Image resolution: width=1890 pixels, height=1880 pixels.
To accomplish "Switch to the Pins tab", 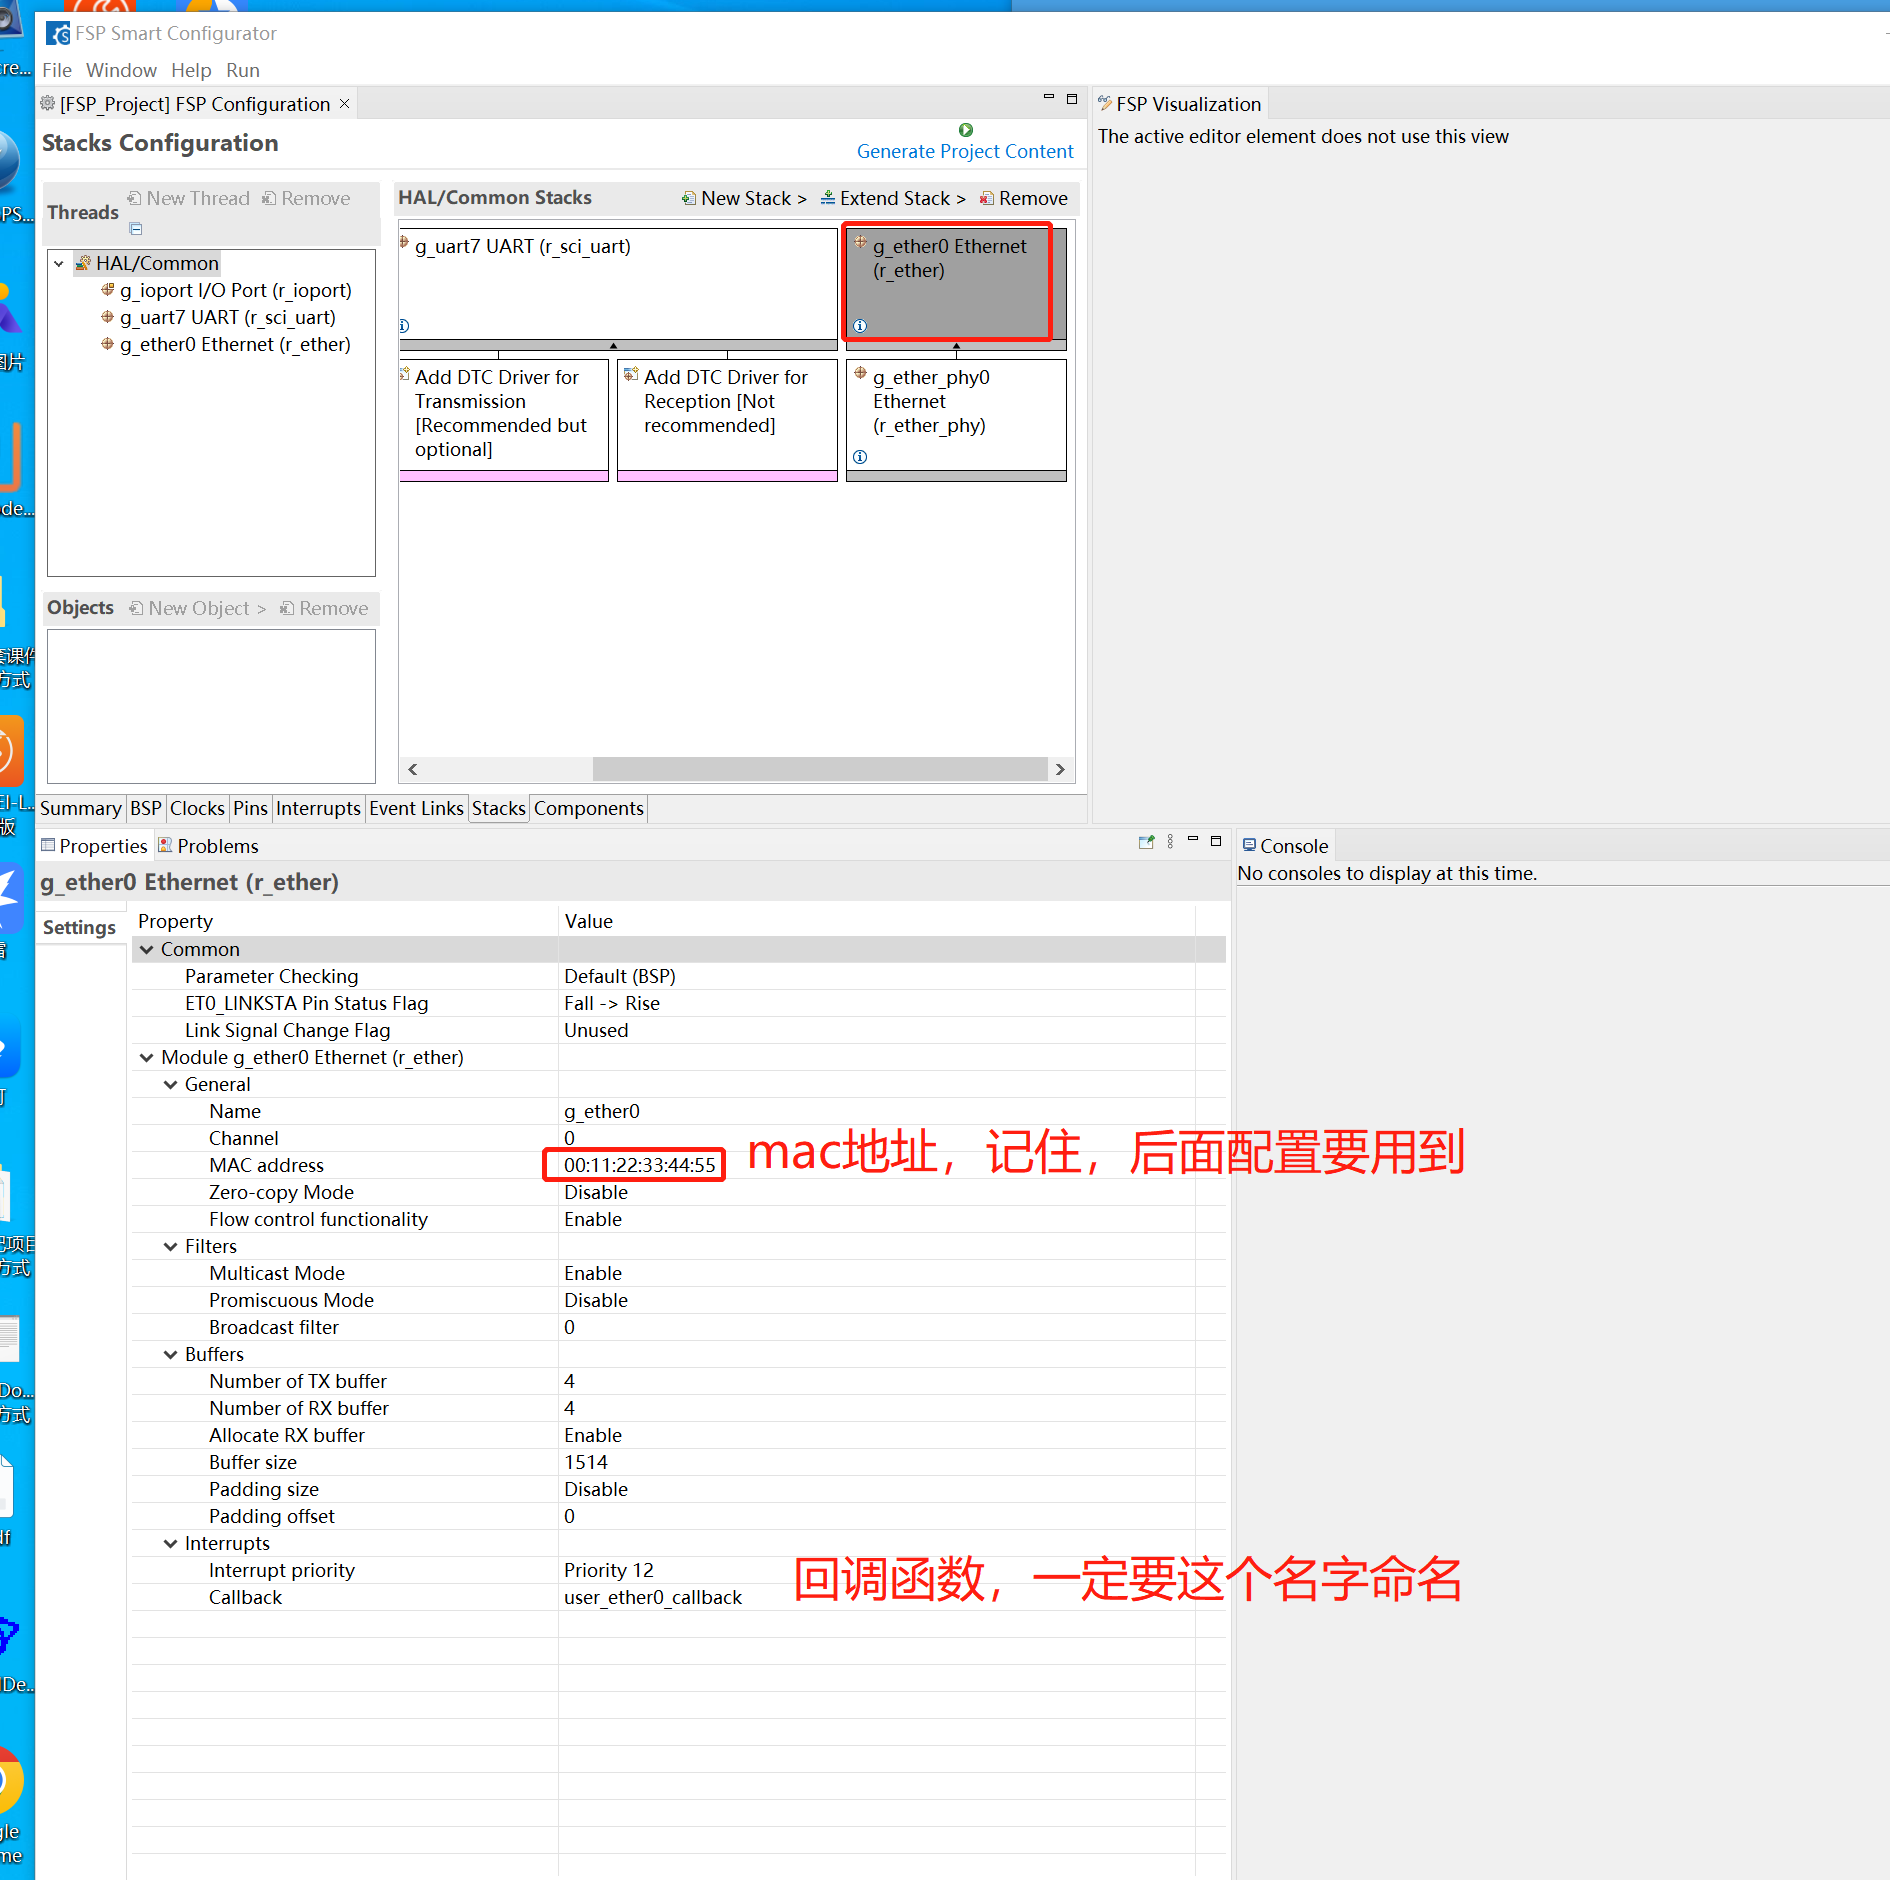I will point(250,808).
